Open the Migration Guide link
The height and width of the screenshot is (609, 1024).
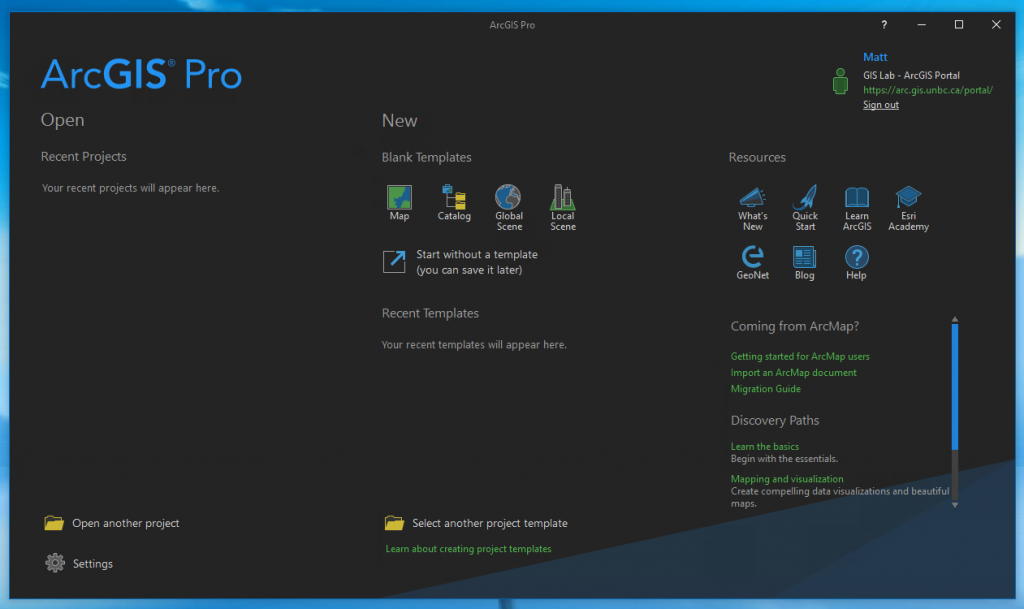(x=765, y=389)
